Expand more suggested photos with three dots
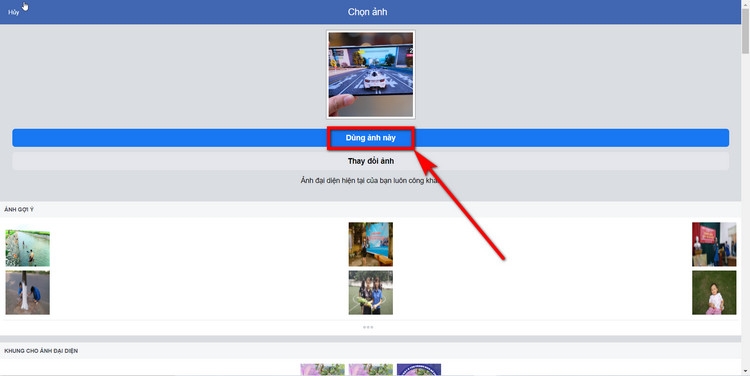750x376 pixels. (368, 327)
